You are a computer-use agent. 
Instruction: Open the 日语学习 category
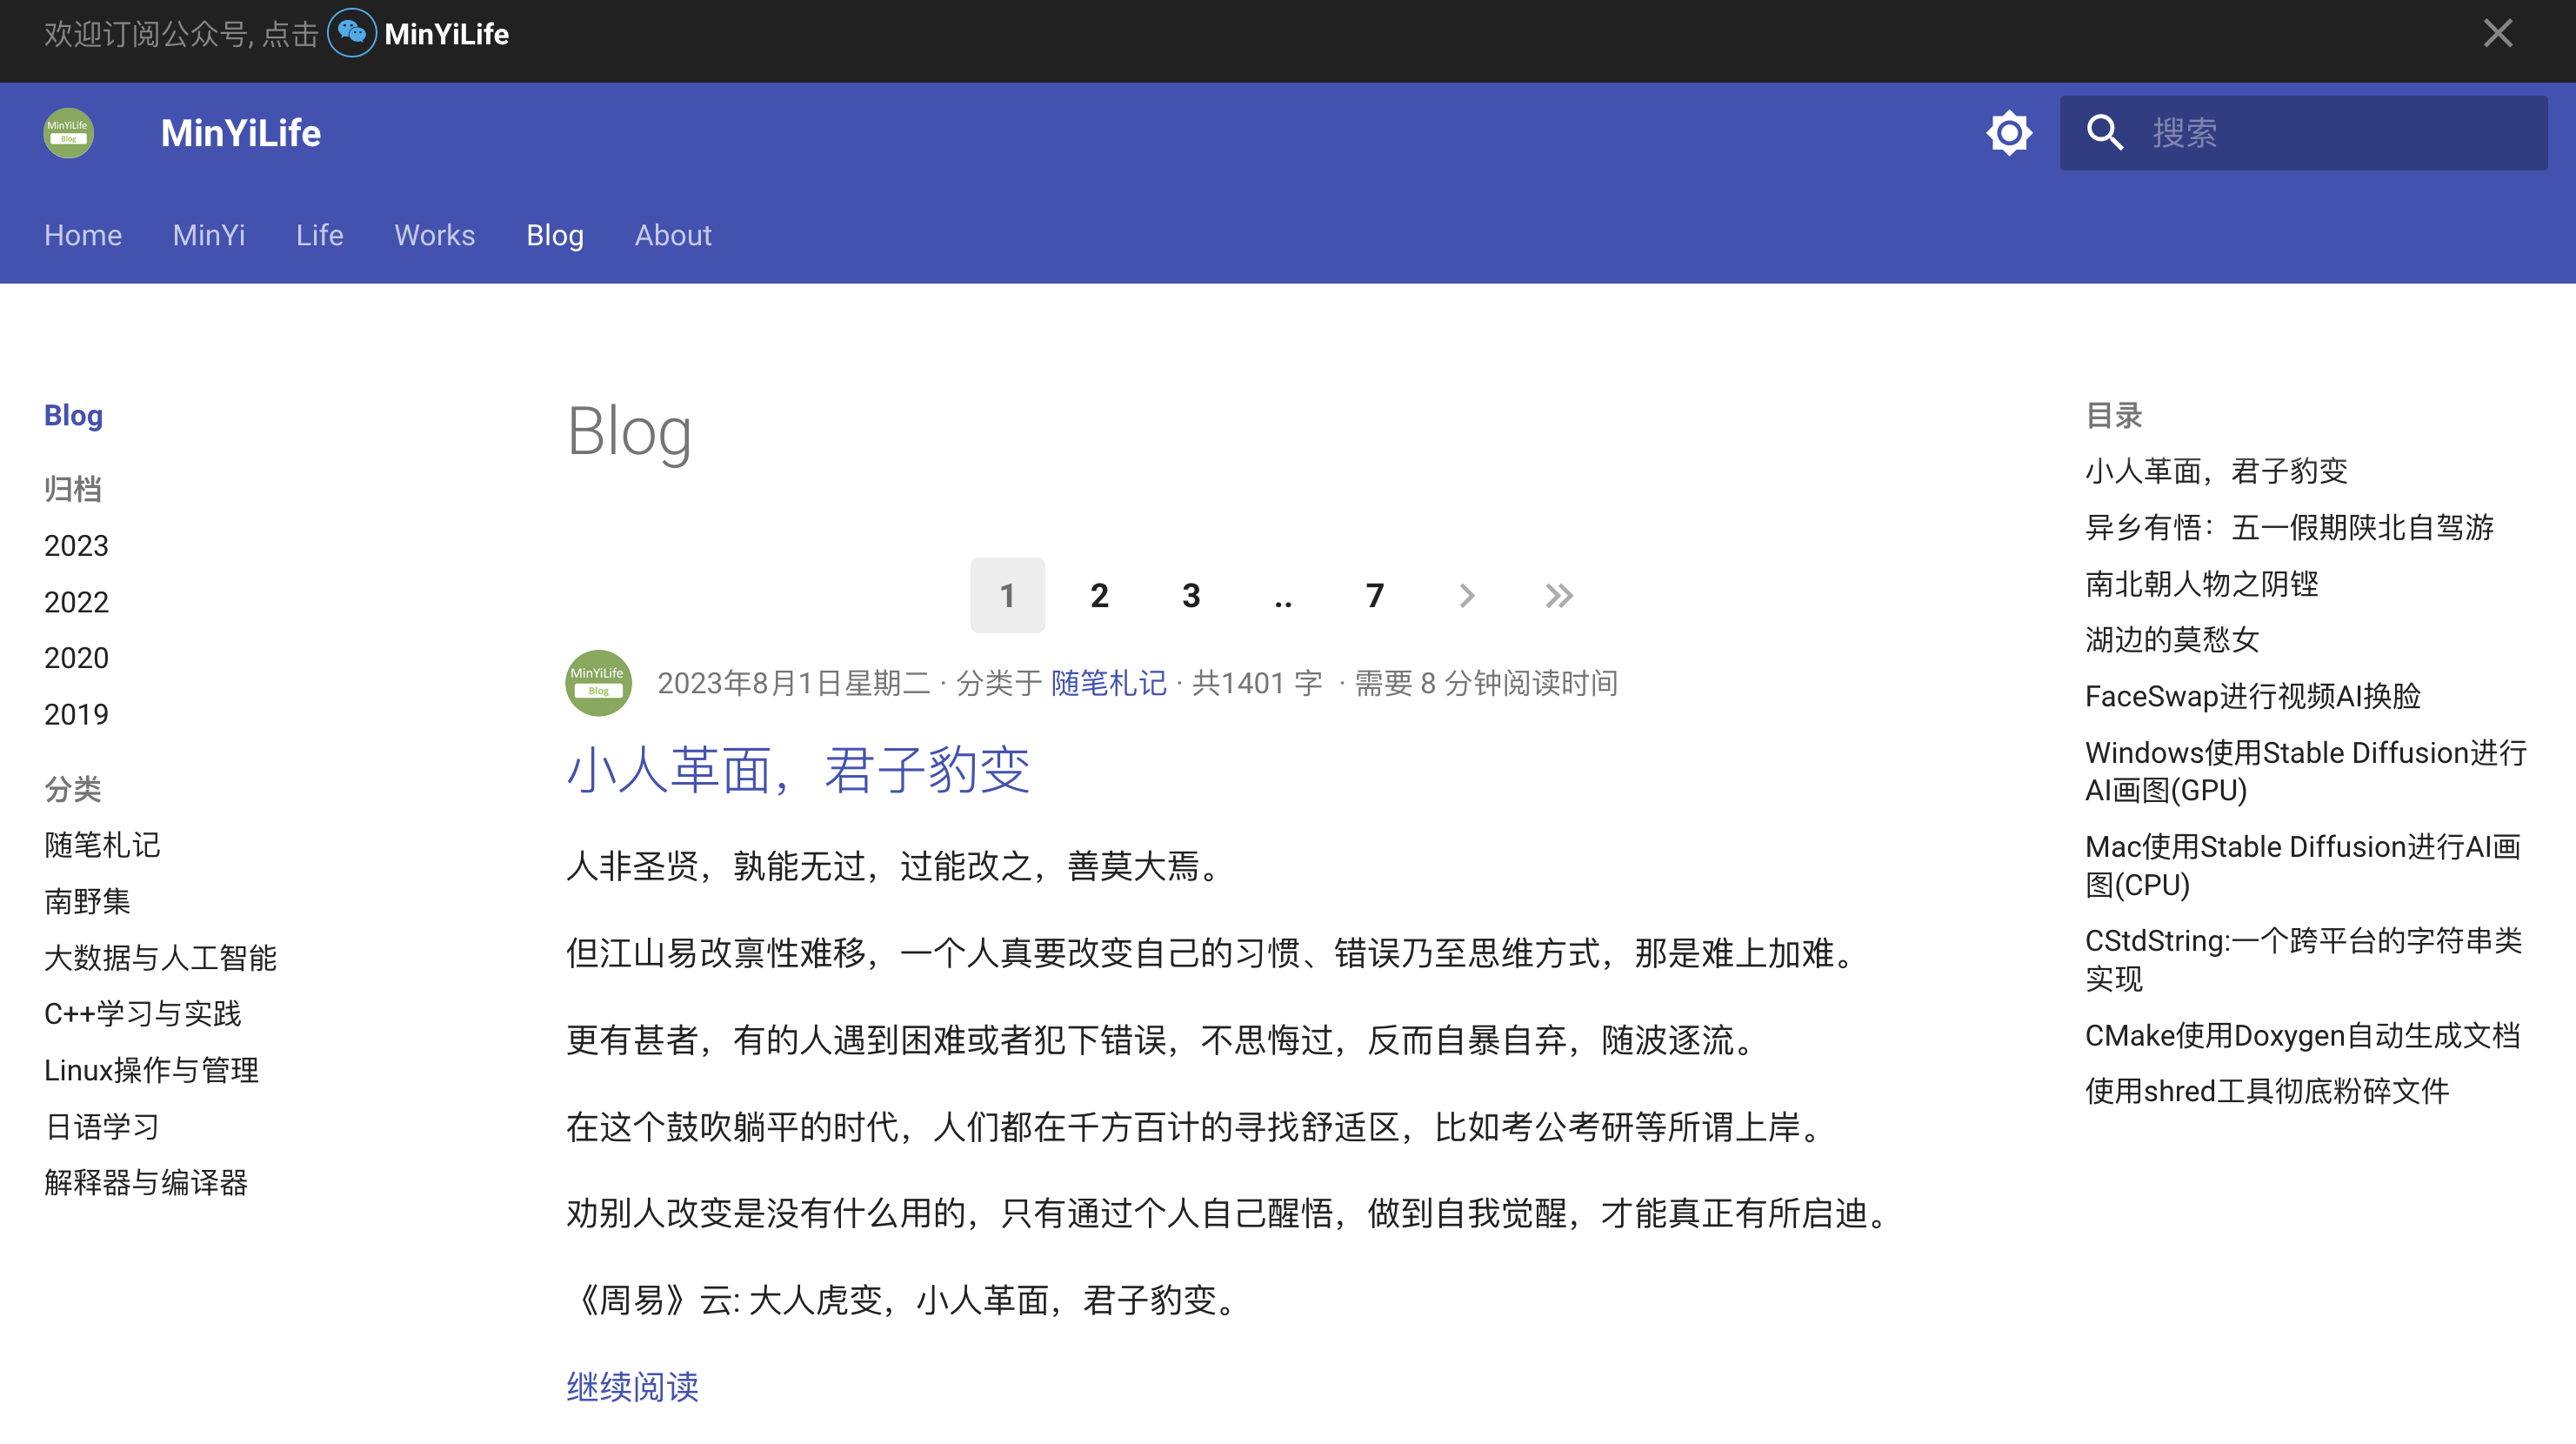(x=102, y=1127)
